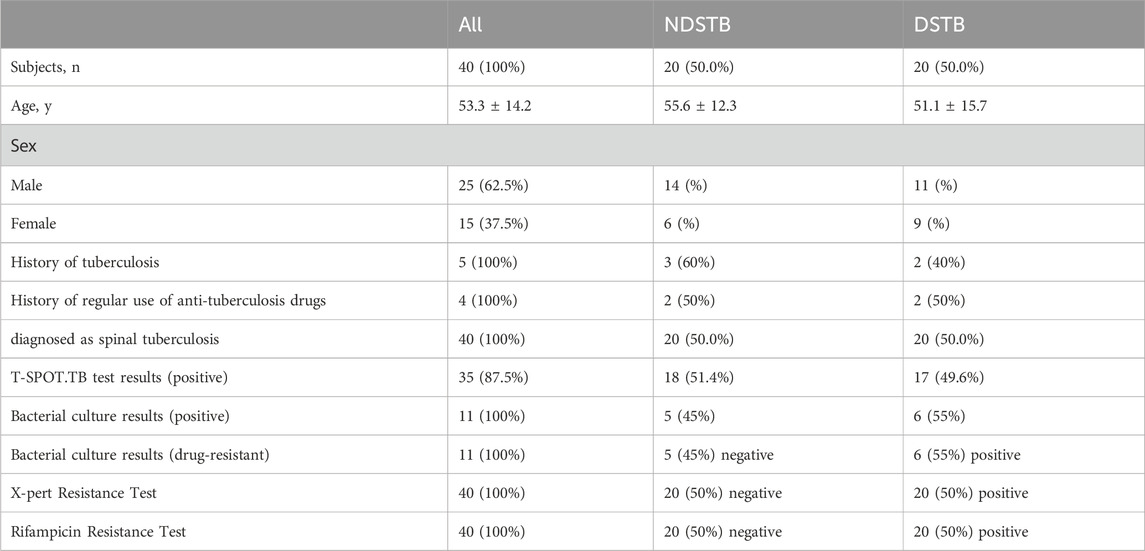The image size is (1145, 551).
Task: Select the "History of tuberculosis" row label
Action: 80,261
